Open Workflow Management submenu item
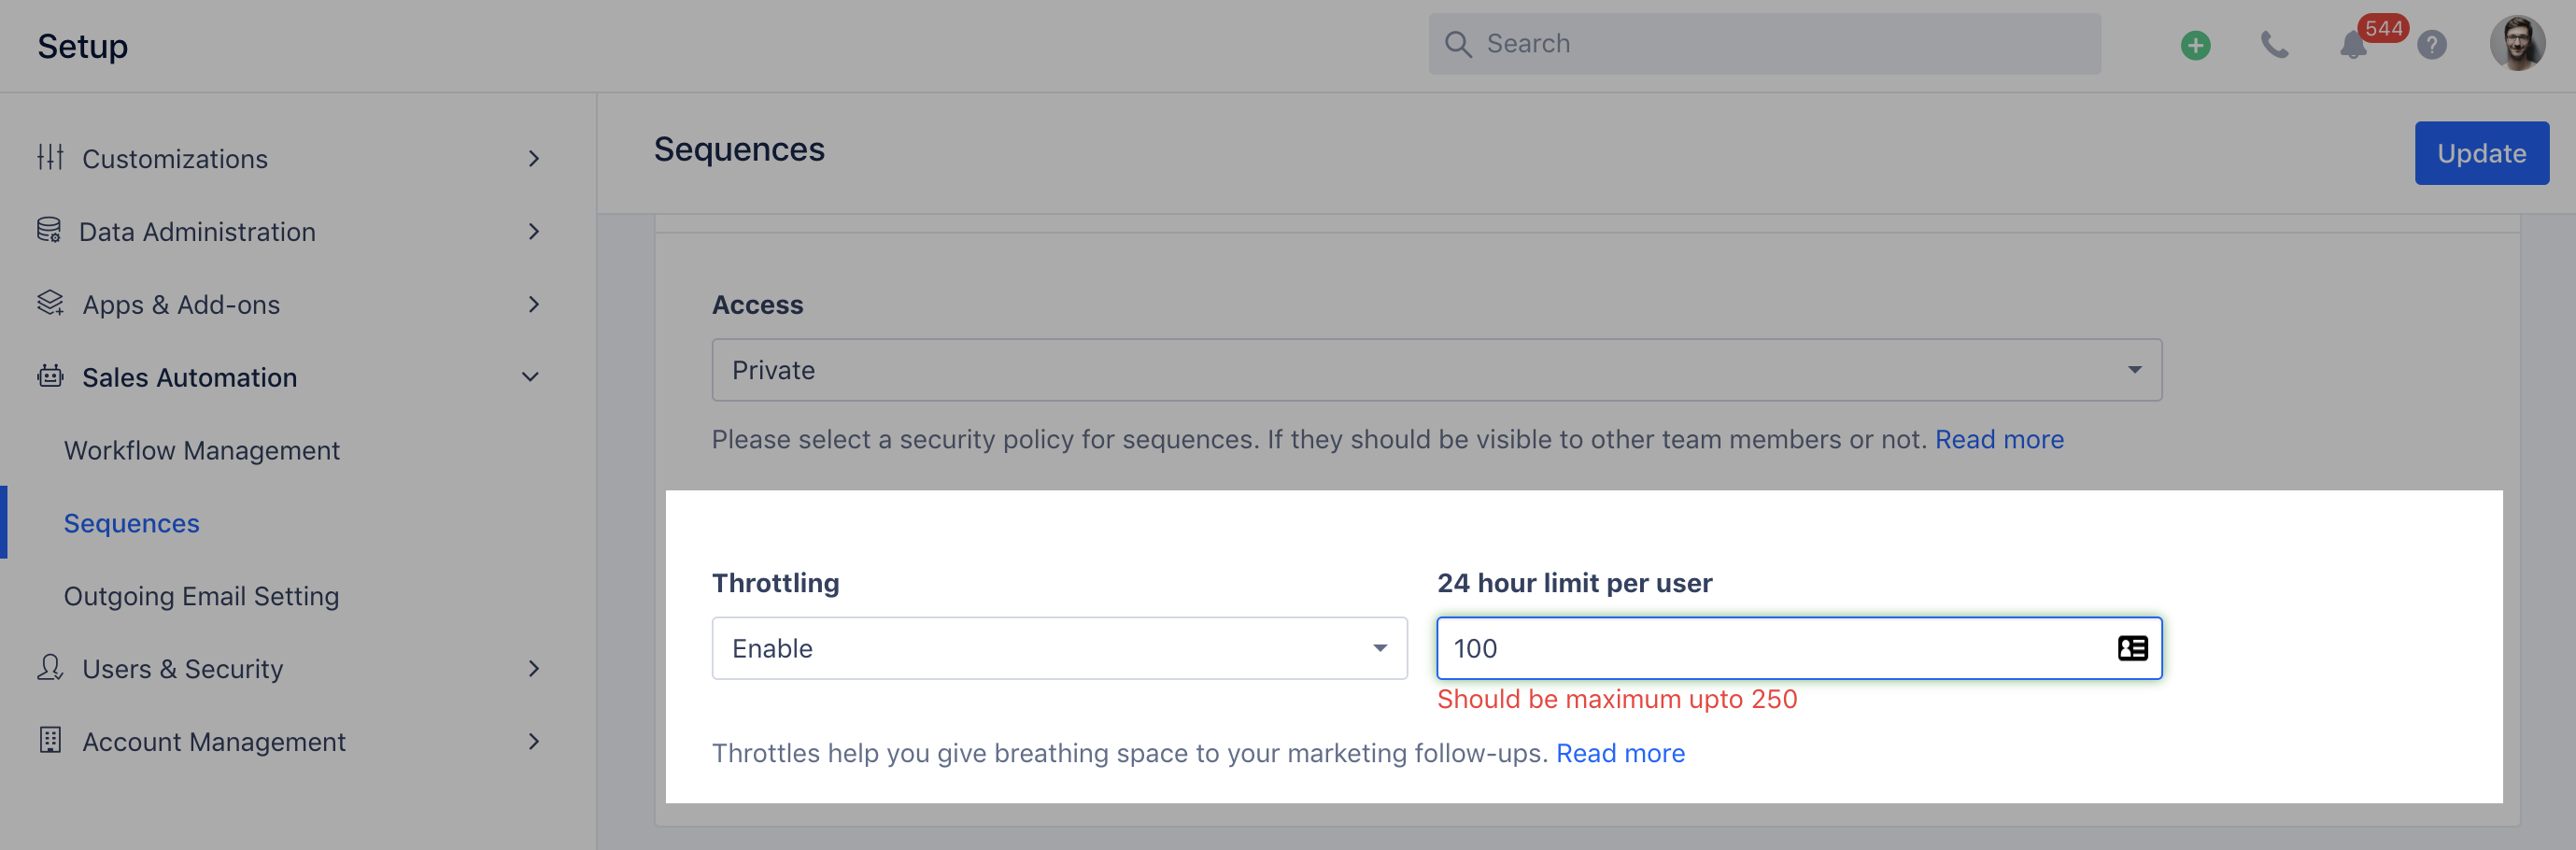Screen dimensions: 2576x850 pyautogui.click(x=201, y=450)
